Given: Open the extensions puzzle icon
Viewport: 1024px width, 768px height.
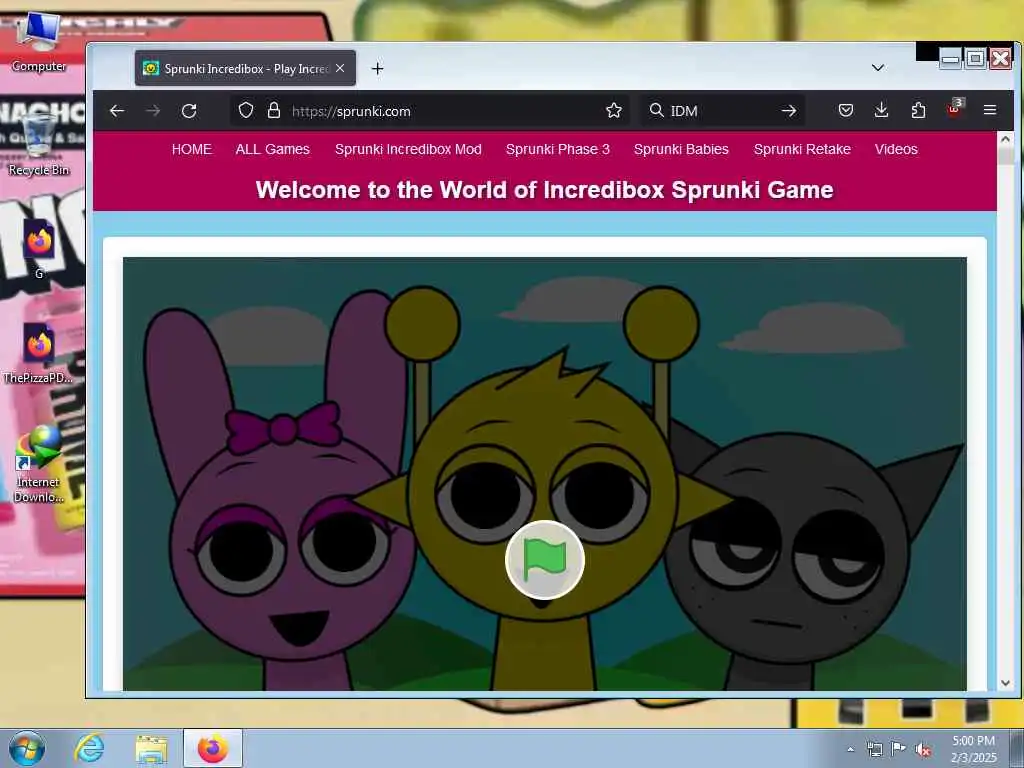Looking at the screenshot, I should point(918,110).
